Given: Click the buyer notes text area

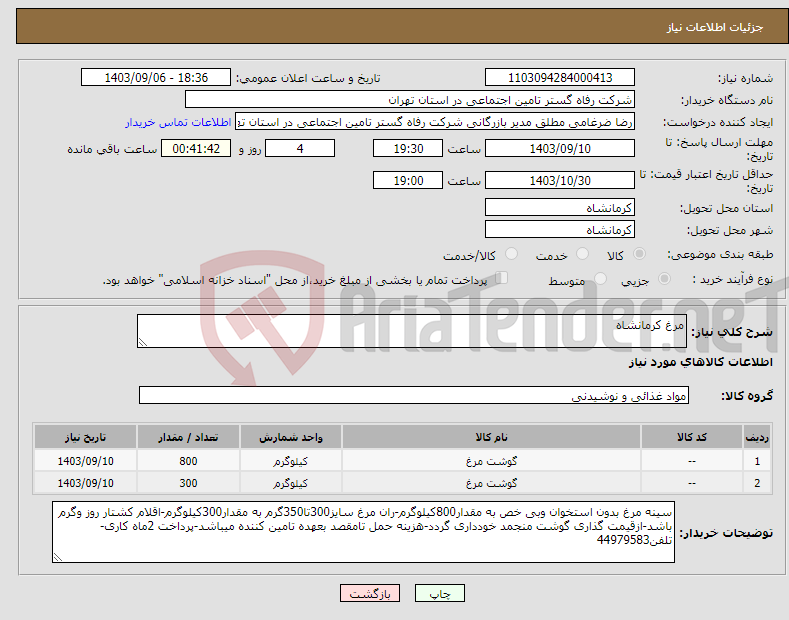Looking at the screenshot, I should (363, 532).
